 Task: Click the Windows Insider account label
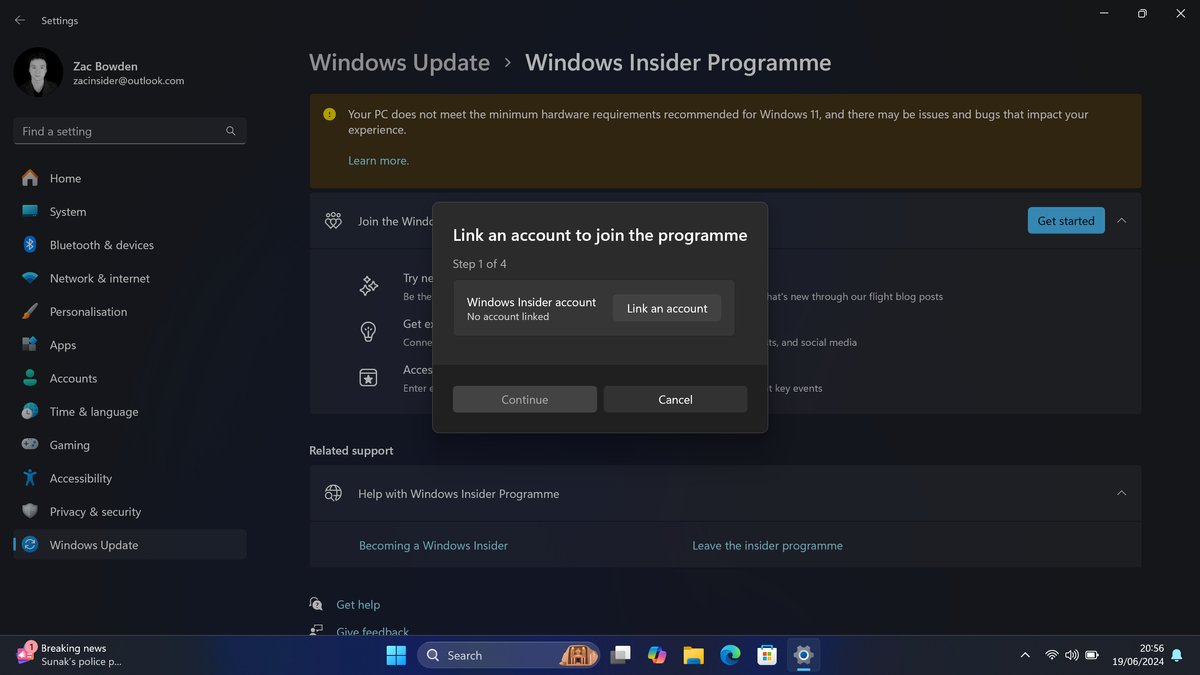531,302
